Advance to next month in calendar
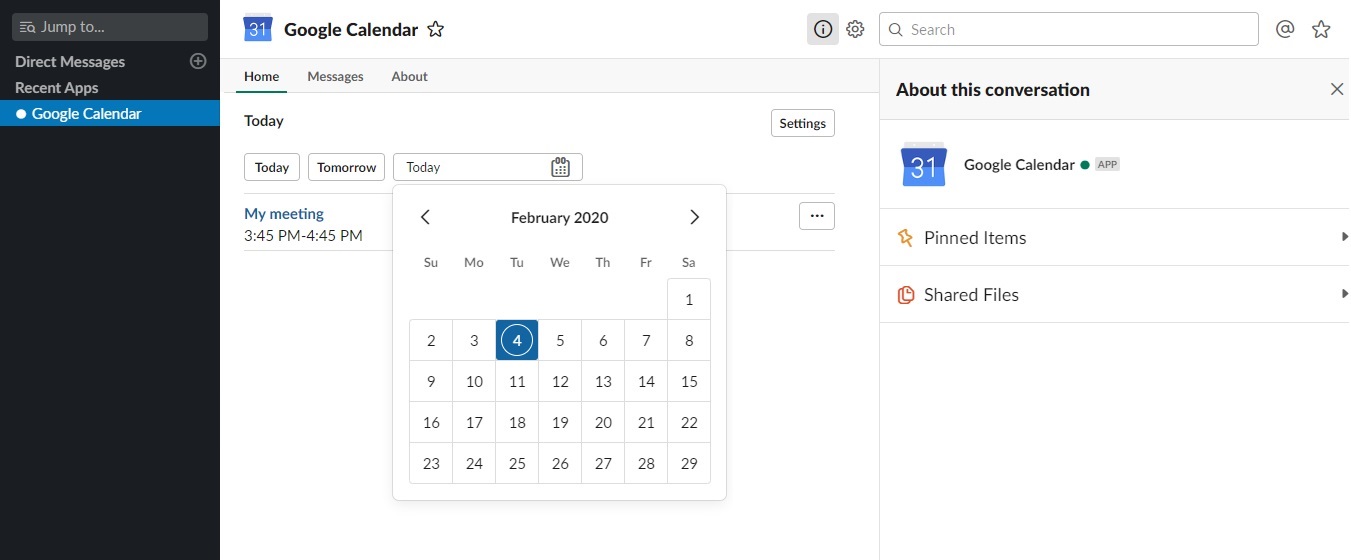 tap(694, 217)
